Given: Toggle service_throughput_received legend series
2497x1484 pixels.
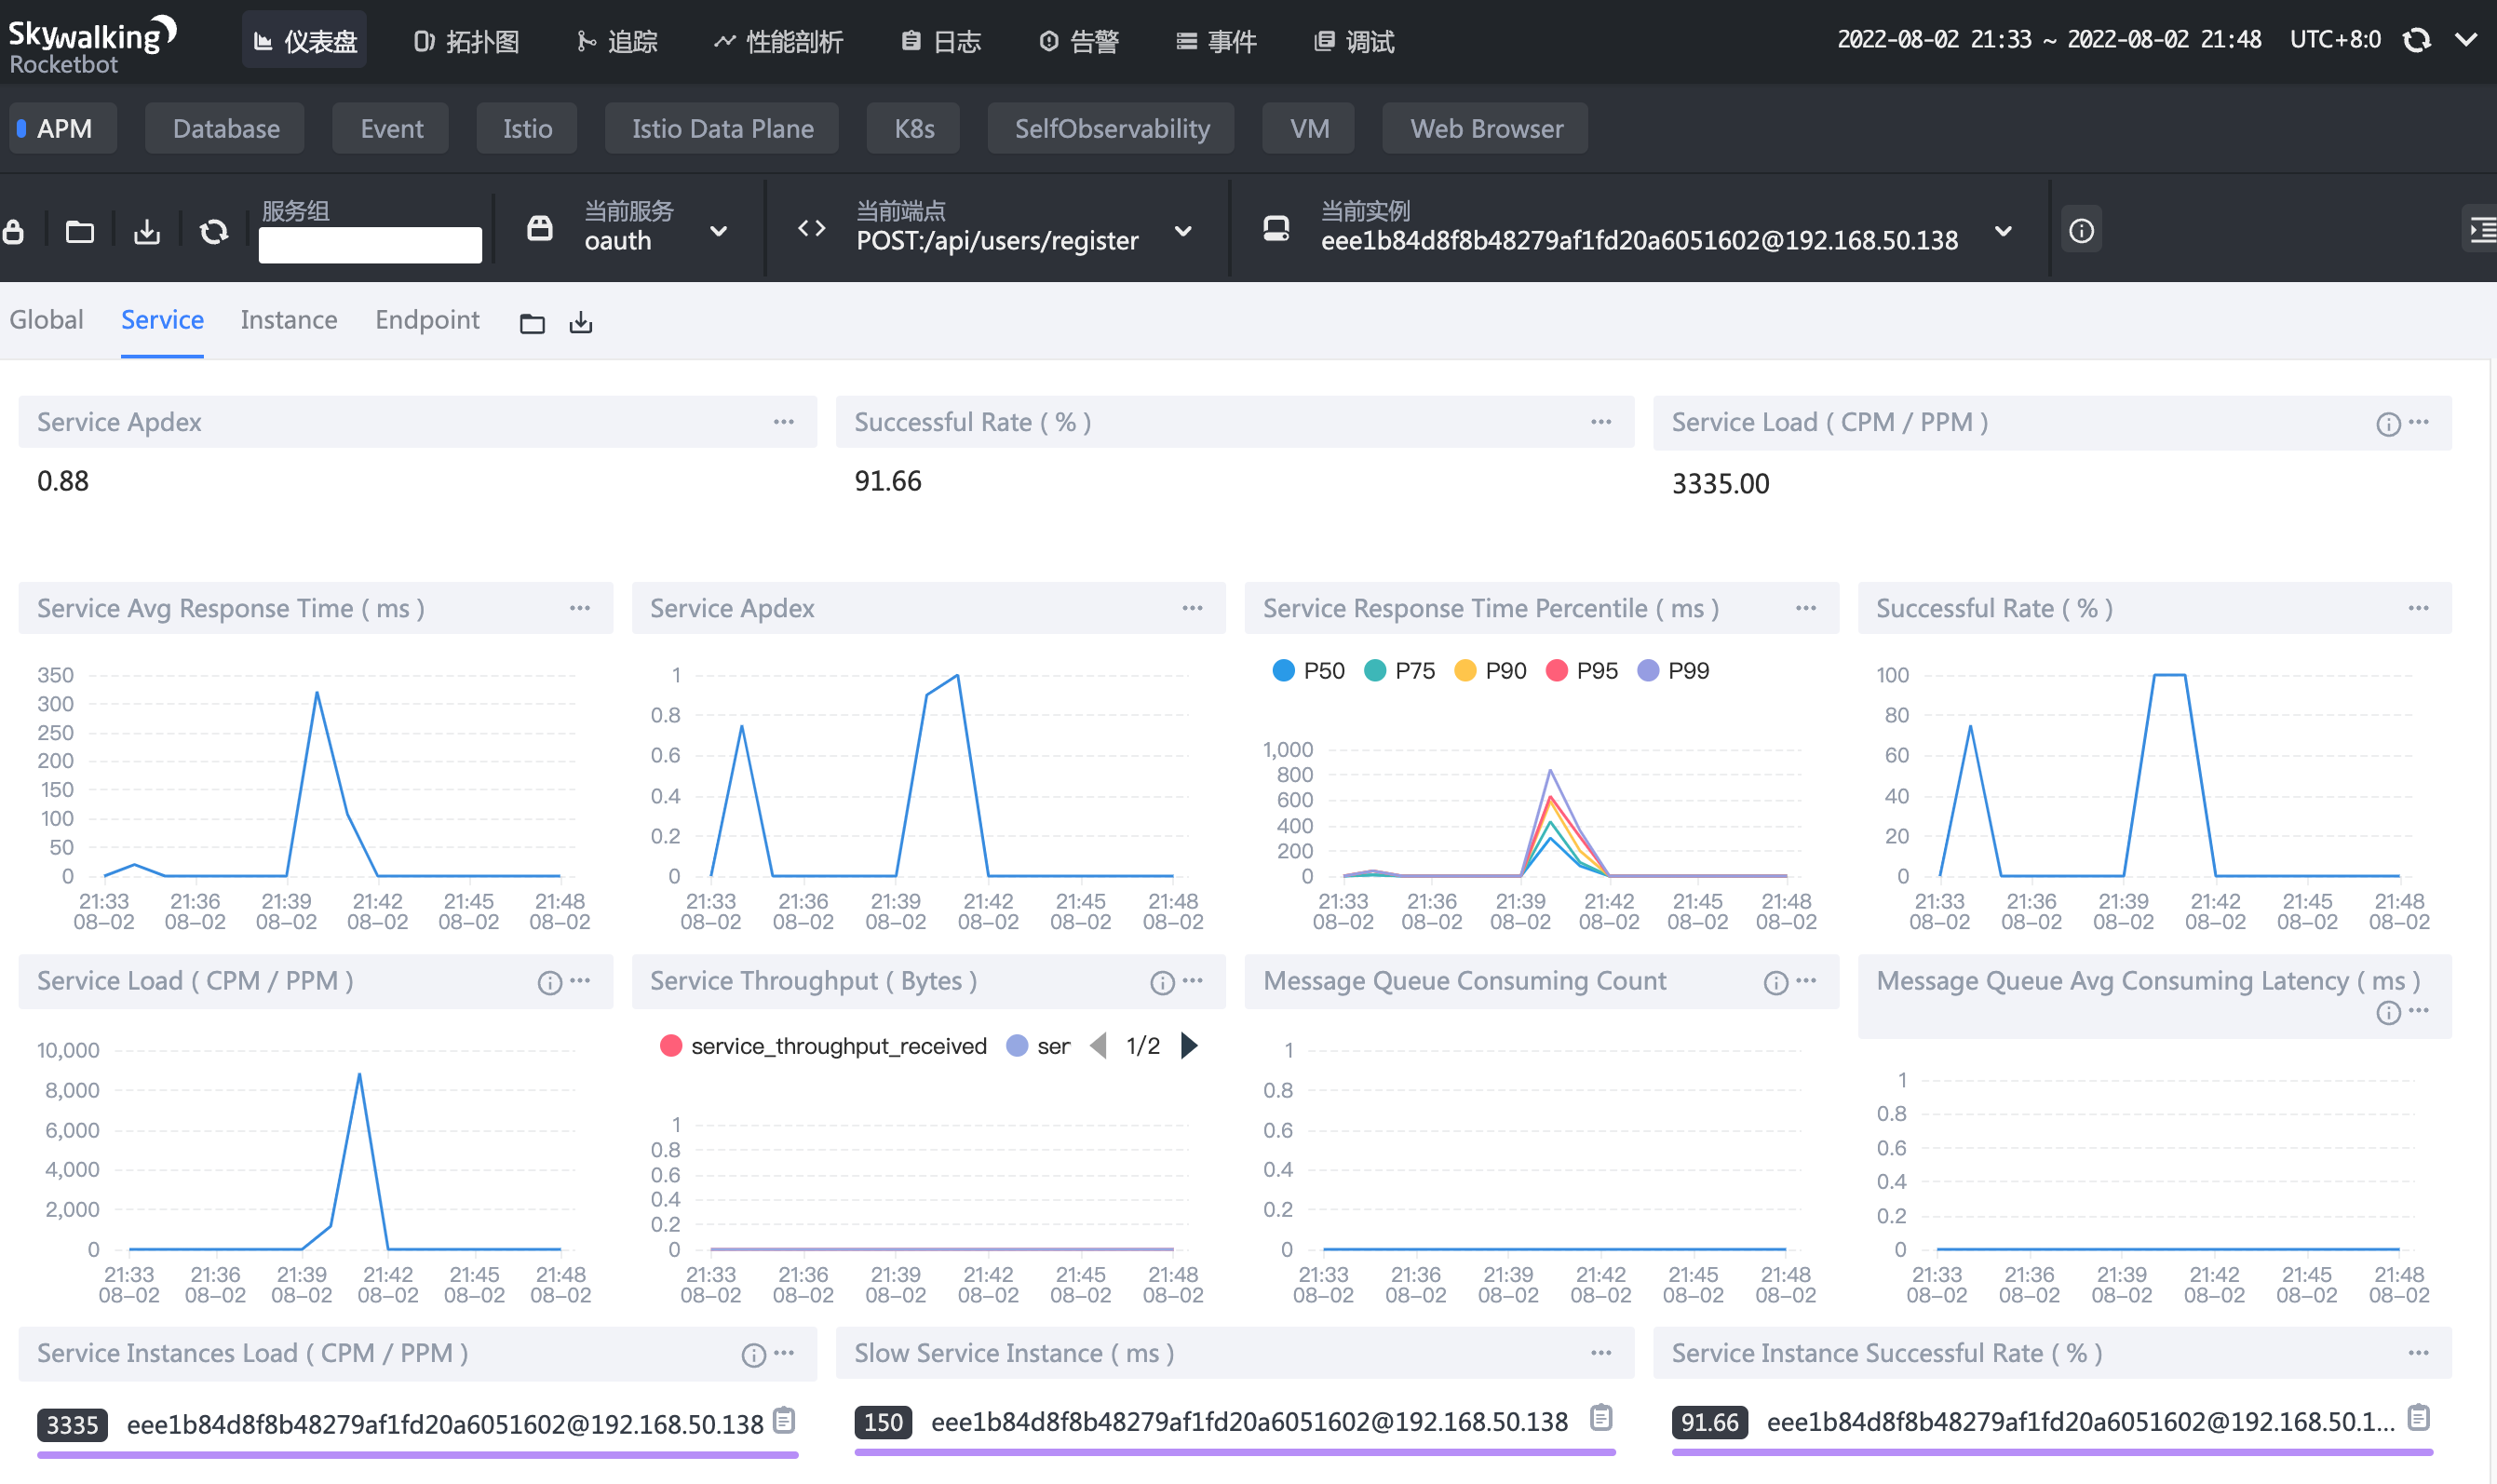Looking at the screenshot, I should (824, 1046).
